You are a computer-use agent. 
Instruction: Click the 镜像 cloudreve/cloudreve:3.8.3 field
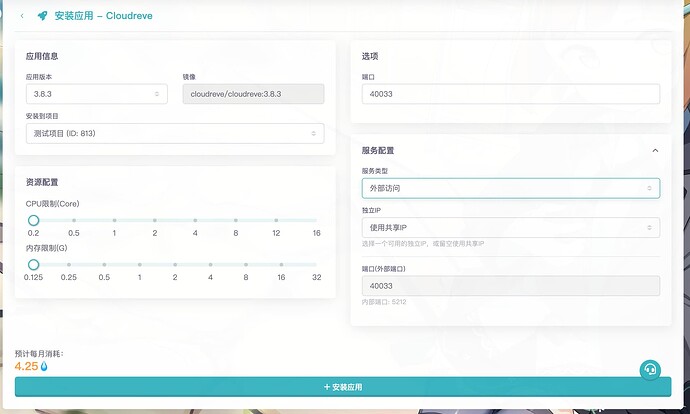253,94
